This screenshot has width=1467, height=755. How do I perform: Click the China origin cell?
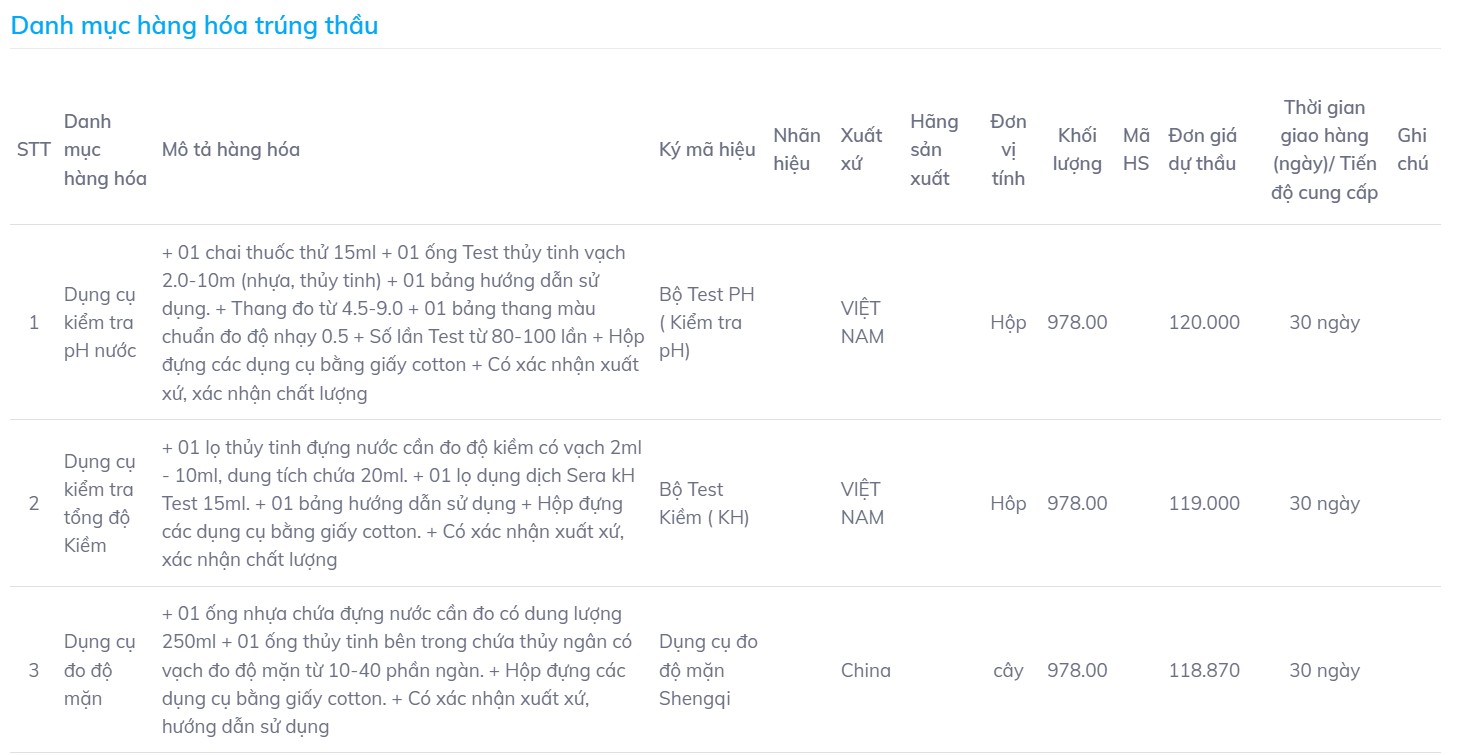pyautogui.click(x=866, y=670)
